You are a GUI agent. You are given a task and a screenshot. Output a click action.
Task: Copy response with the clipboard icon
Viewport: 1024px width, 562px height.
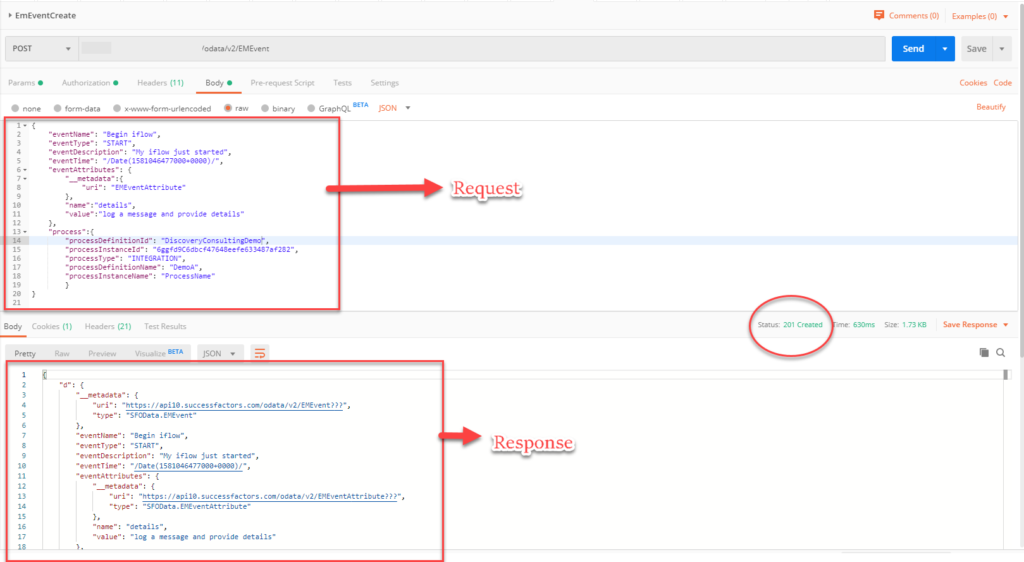click(984, 352)
